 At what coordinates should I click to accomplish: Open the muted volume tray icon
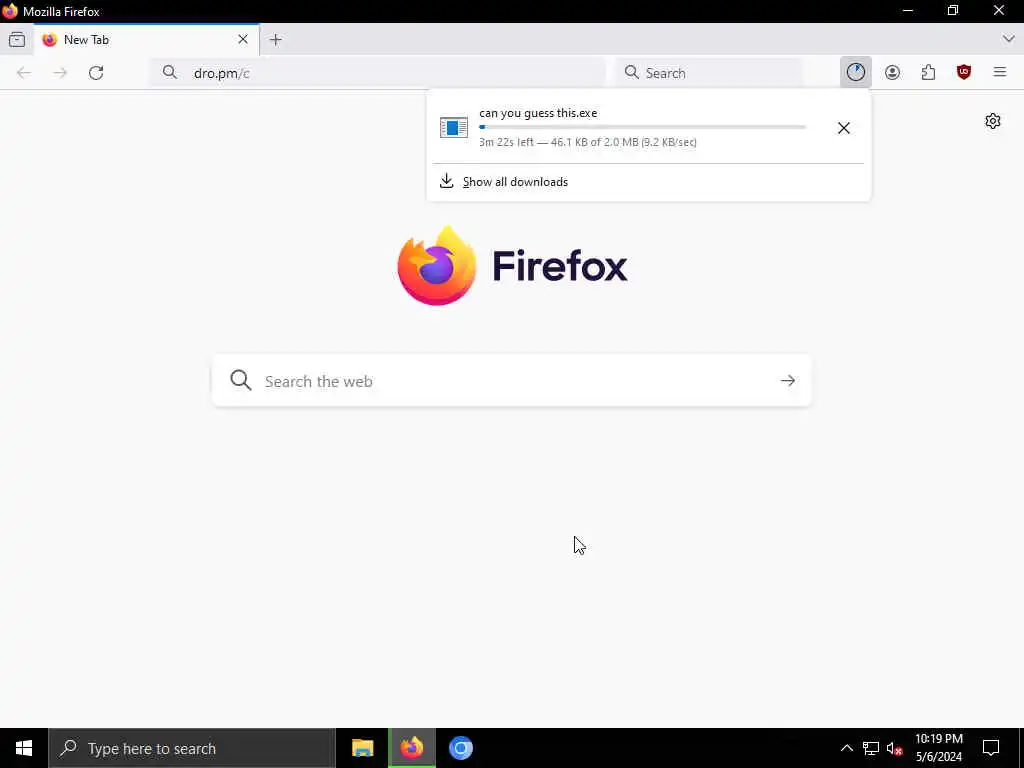(x=894, y=748)
